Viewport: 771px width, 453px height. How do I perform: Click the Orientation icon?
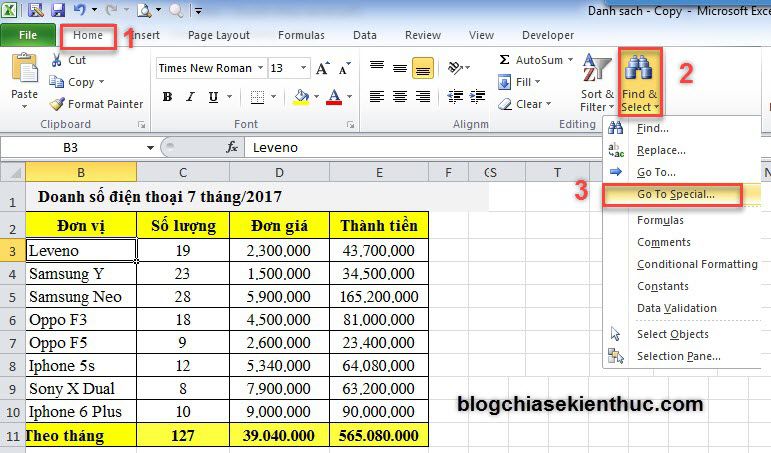coord(455,67)
